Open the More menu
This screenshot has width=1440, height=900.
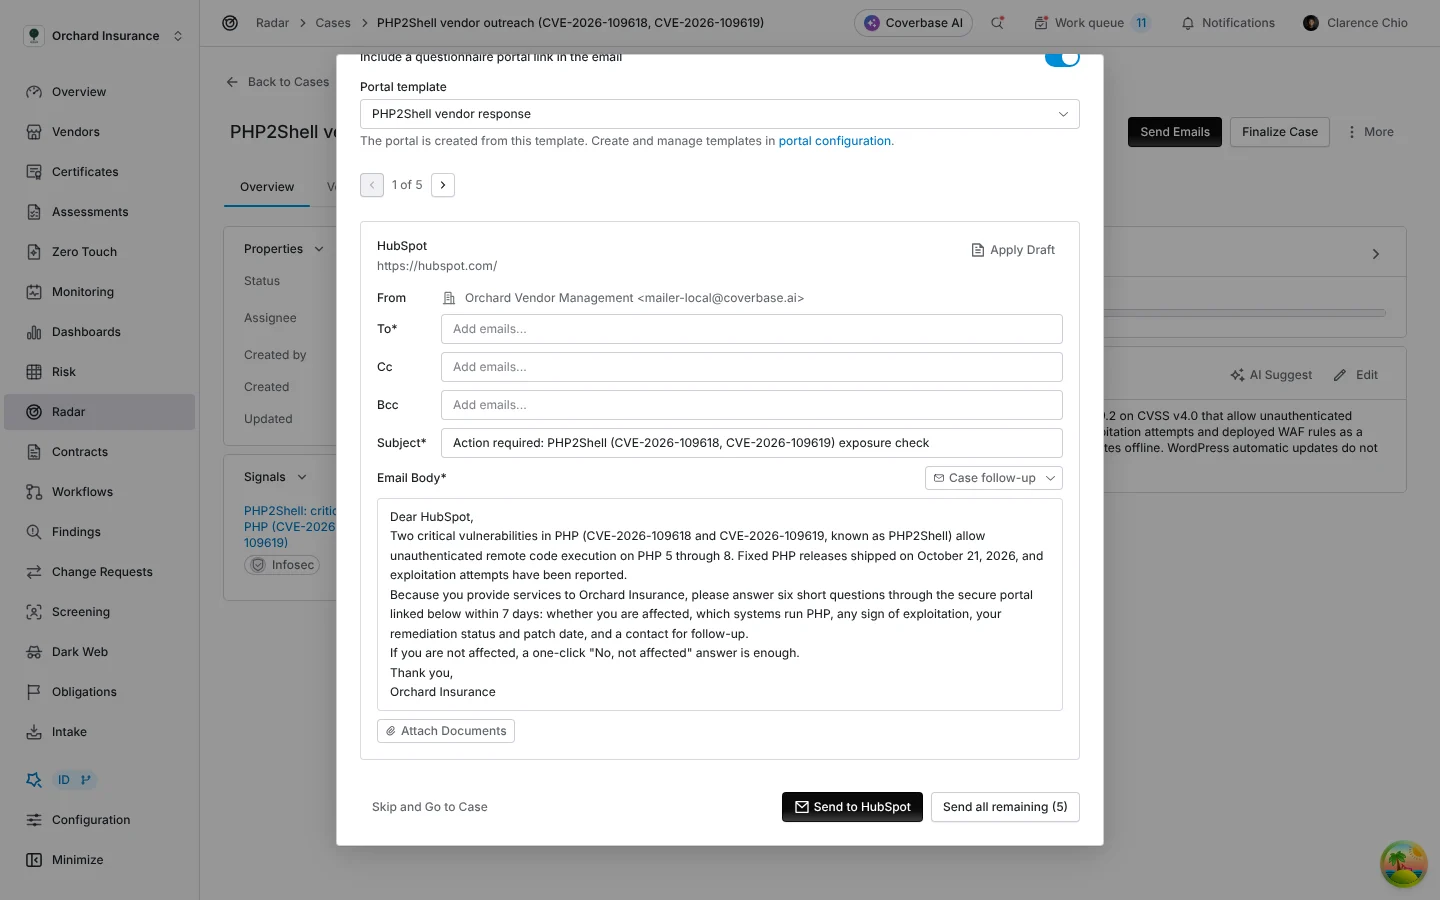tap(1370, 132)
